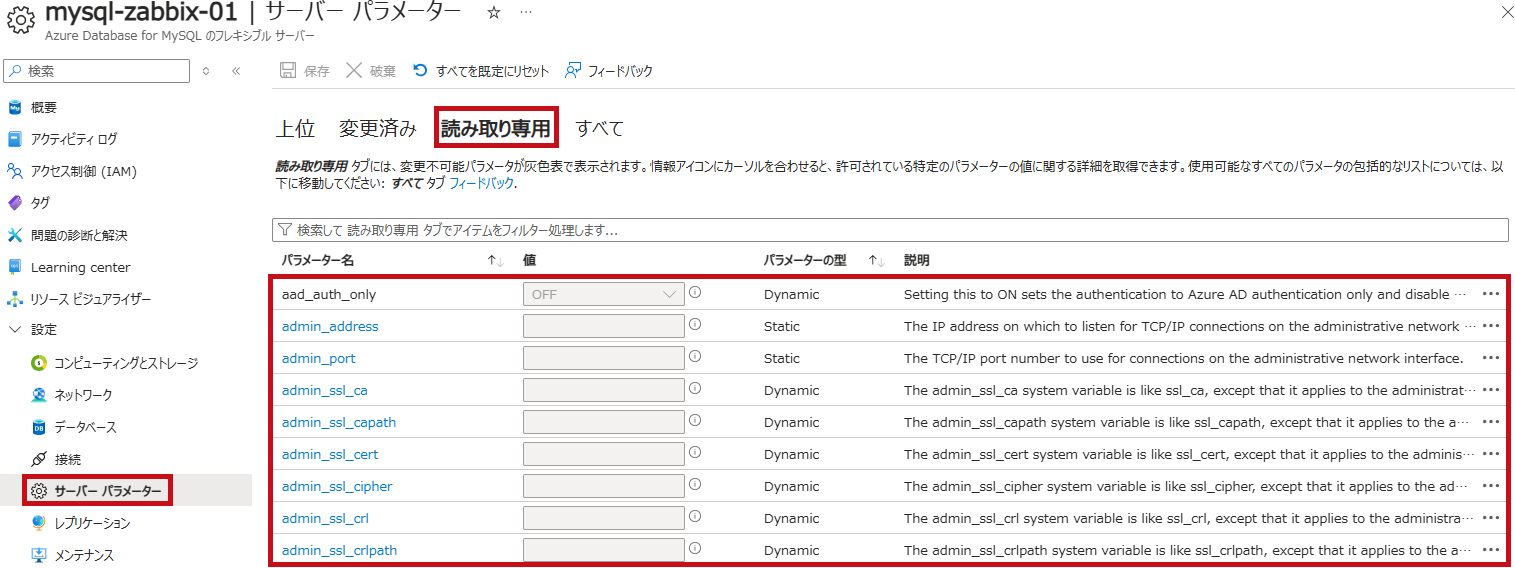Click info icon for admin_ssl_cipher
The image size is (1515, 568).
click(x=695, y=485)
